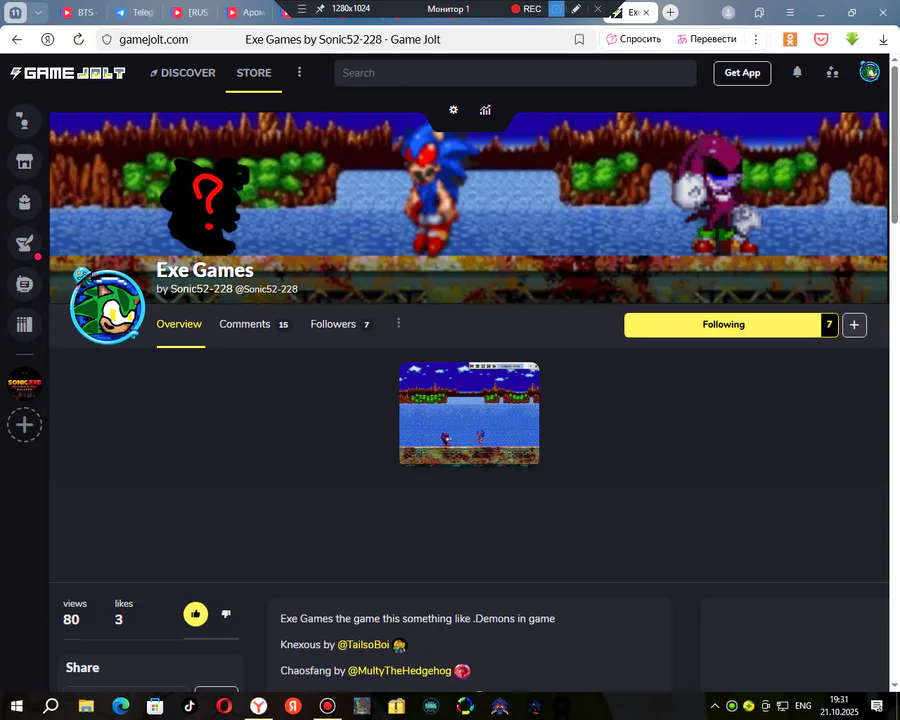Open the Game Jolt home logo
The width and height of the screenshot is (900, 720).
point(68,73)
